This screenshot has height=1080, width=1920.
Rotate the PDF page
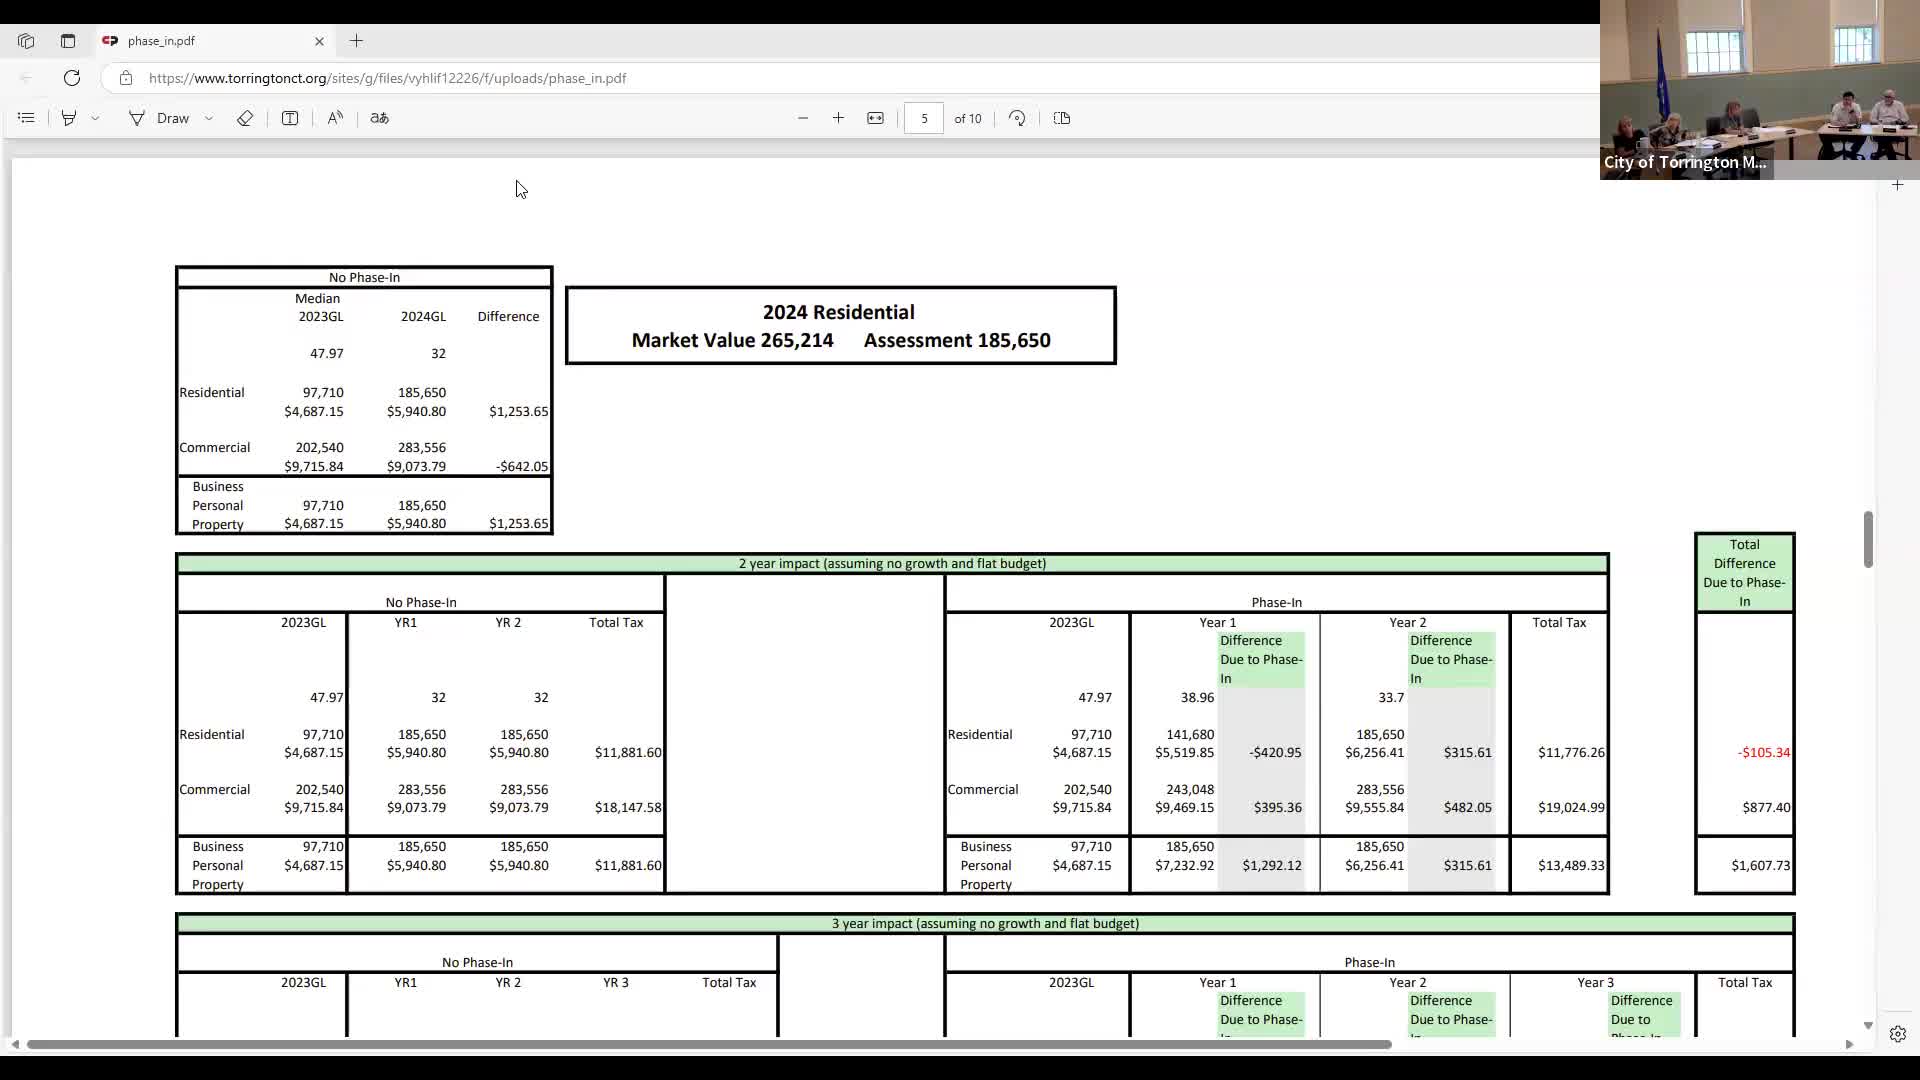(1017, 118)
